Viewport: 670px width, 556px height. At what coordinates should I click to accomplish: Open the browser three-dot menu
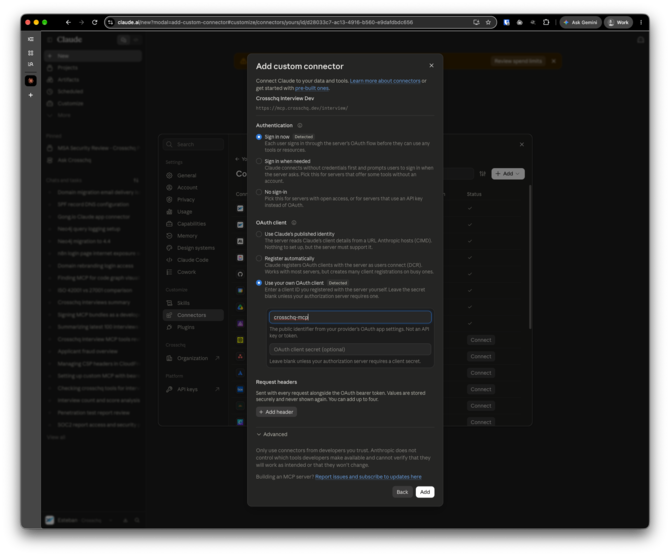641,22
